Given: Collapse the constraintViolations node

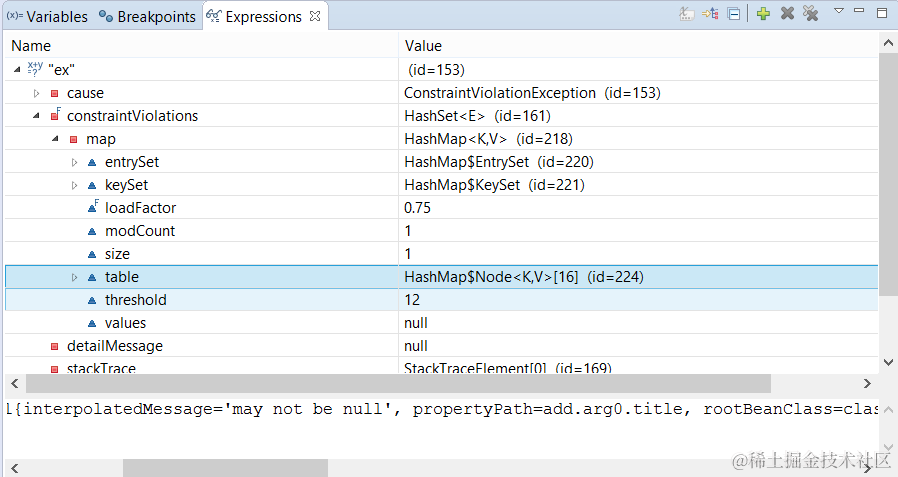Looking at the screenshot, I should click(36, 116).
